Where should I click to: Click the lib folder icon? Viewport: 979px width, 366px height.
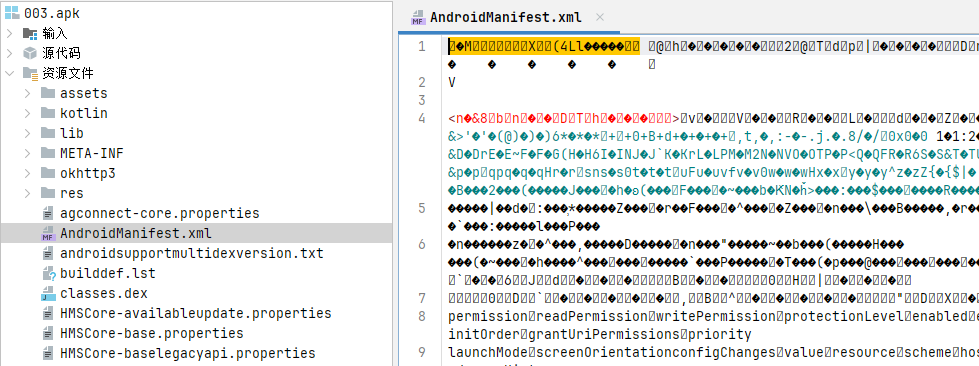point(48,133)
